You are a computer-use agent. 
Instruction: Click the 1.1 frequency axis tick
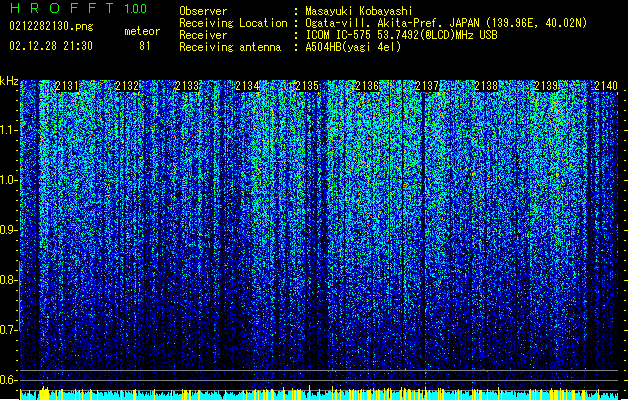tap(9, 130)
